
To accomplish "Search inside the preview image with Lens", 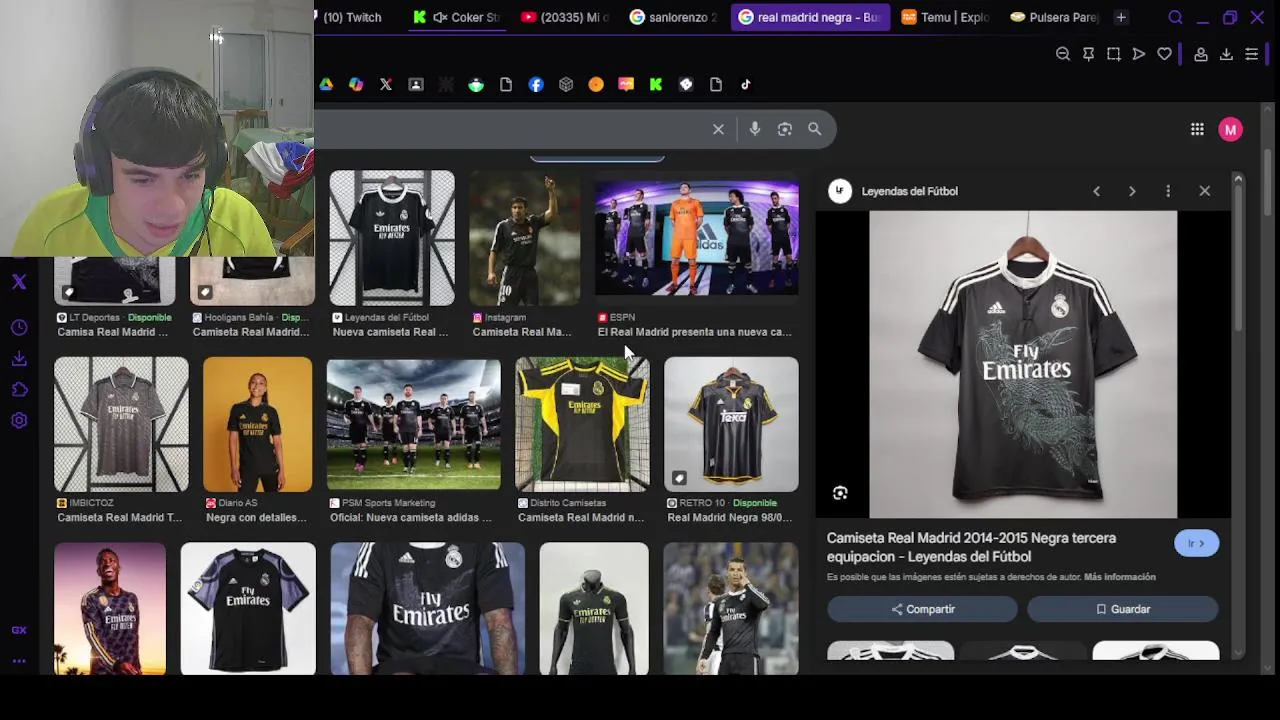I will 840,493.
